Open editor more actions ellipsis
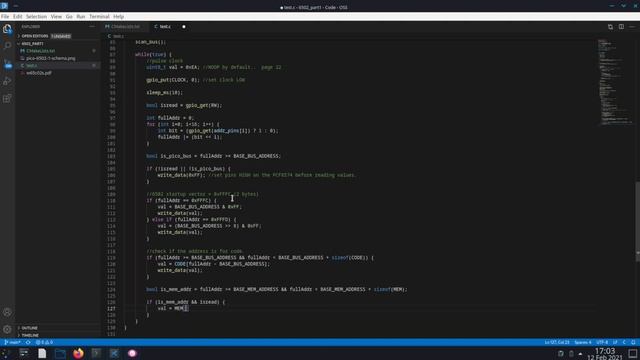This screenshot has height=360, width=640. pos(632,27)
